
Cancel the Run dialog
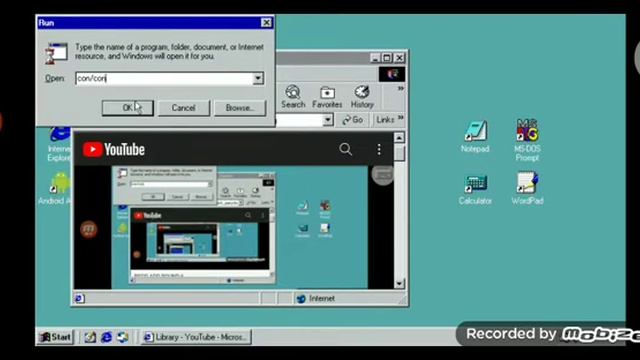pyautogui.click(x=184, y=108)
